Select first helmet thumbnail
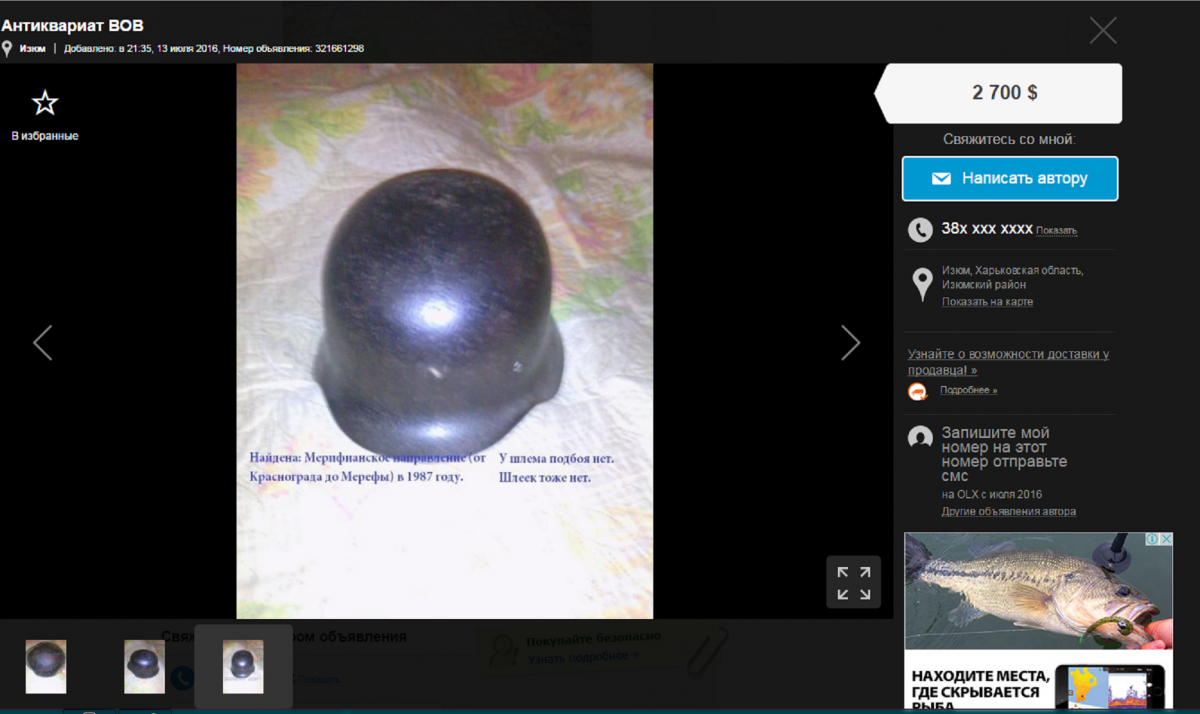The image size is (1200, 714). point(46,666)
